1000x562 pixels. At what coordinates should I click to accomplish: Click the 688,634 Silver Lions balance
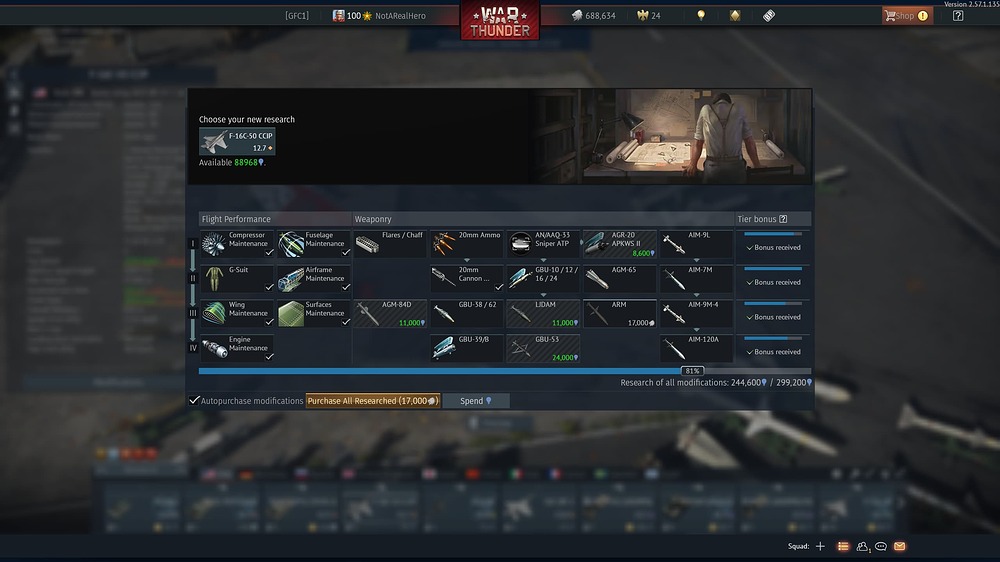[x=594, y=16]
